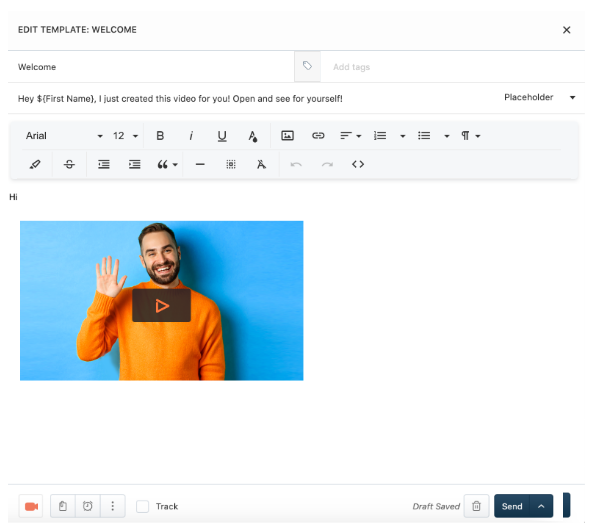The image size is (589, 529).
Task: Click the underline icon
Action: [222, 136]
